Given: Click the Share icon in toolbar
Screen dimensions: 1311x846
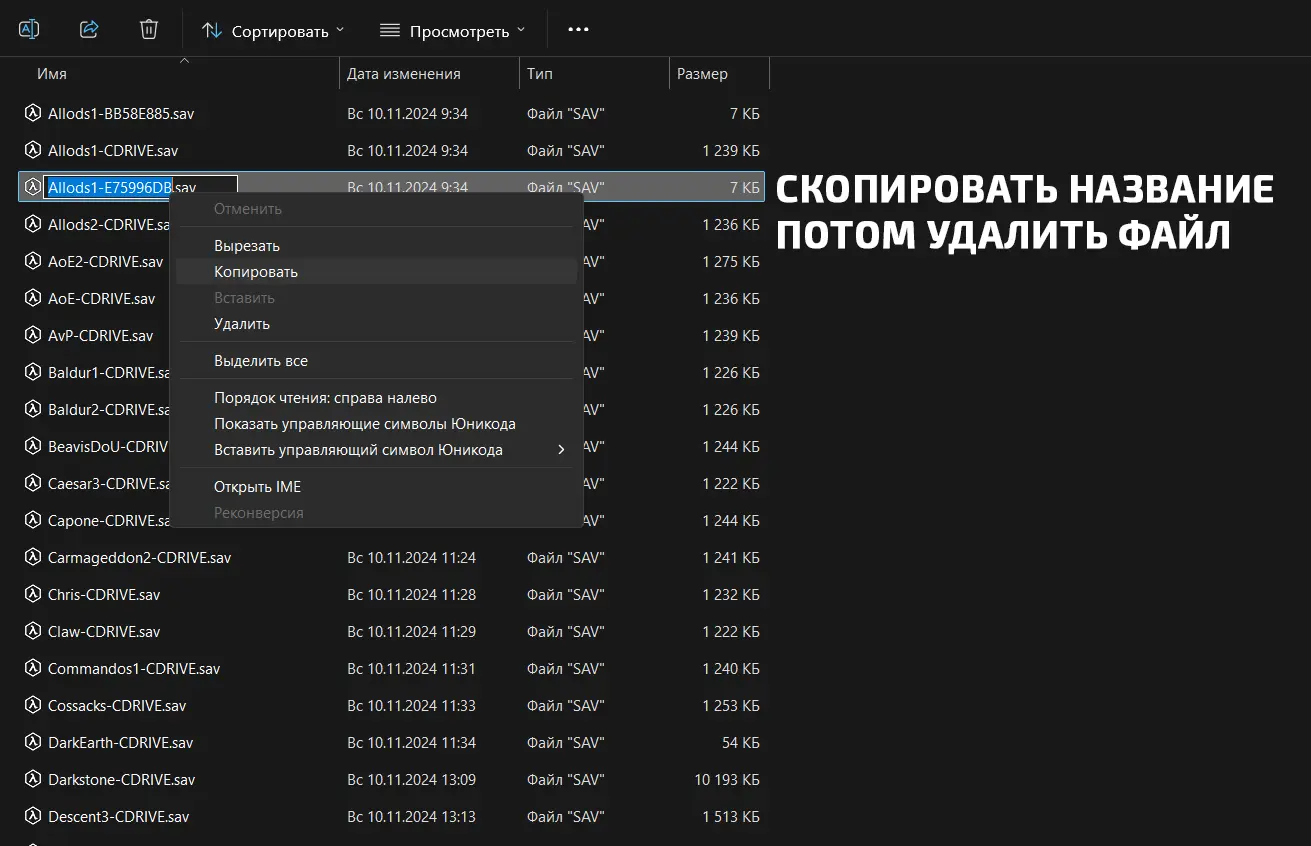Looking at the screenshot, I should 89,30.
